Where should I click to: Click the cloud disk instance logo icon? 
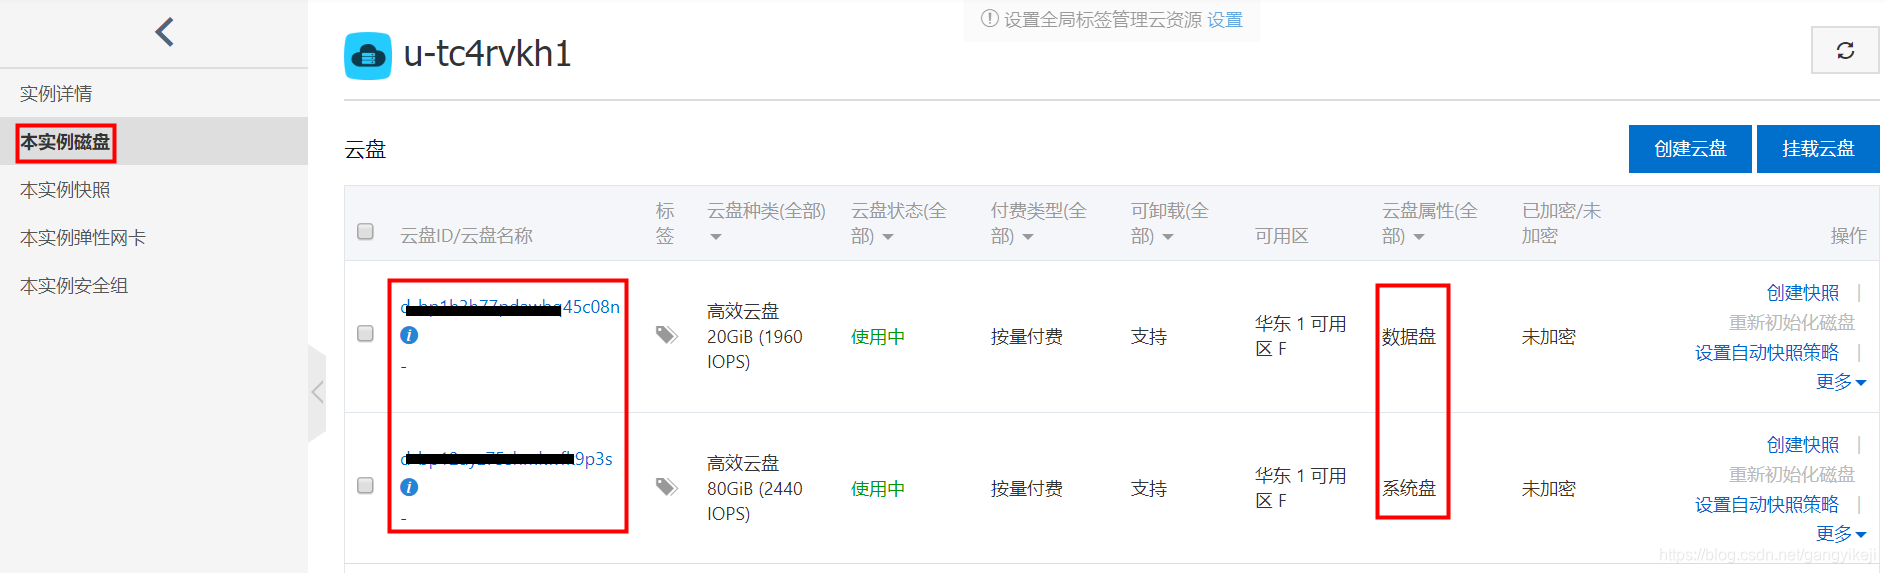tap(368, 56)
